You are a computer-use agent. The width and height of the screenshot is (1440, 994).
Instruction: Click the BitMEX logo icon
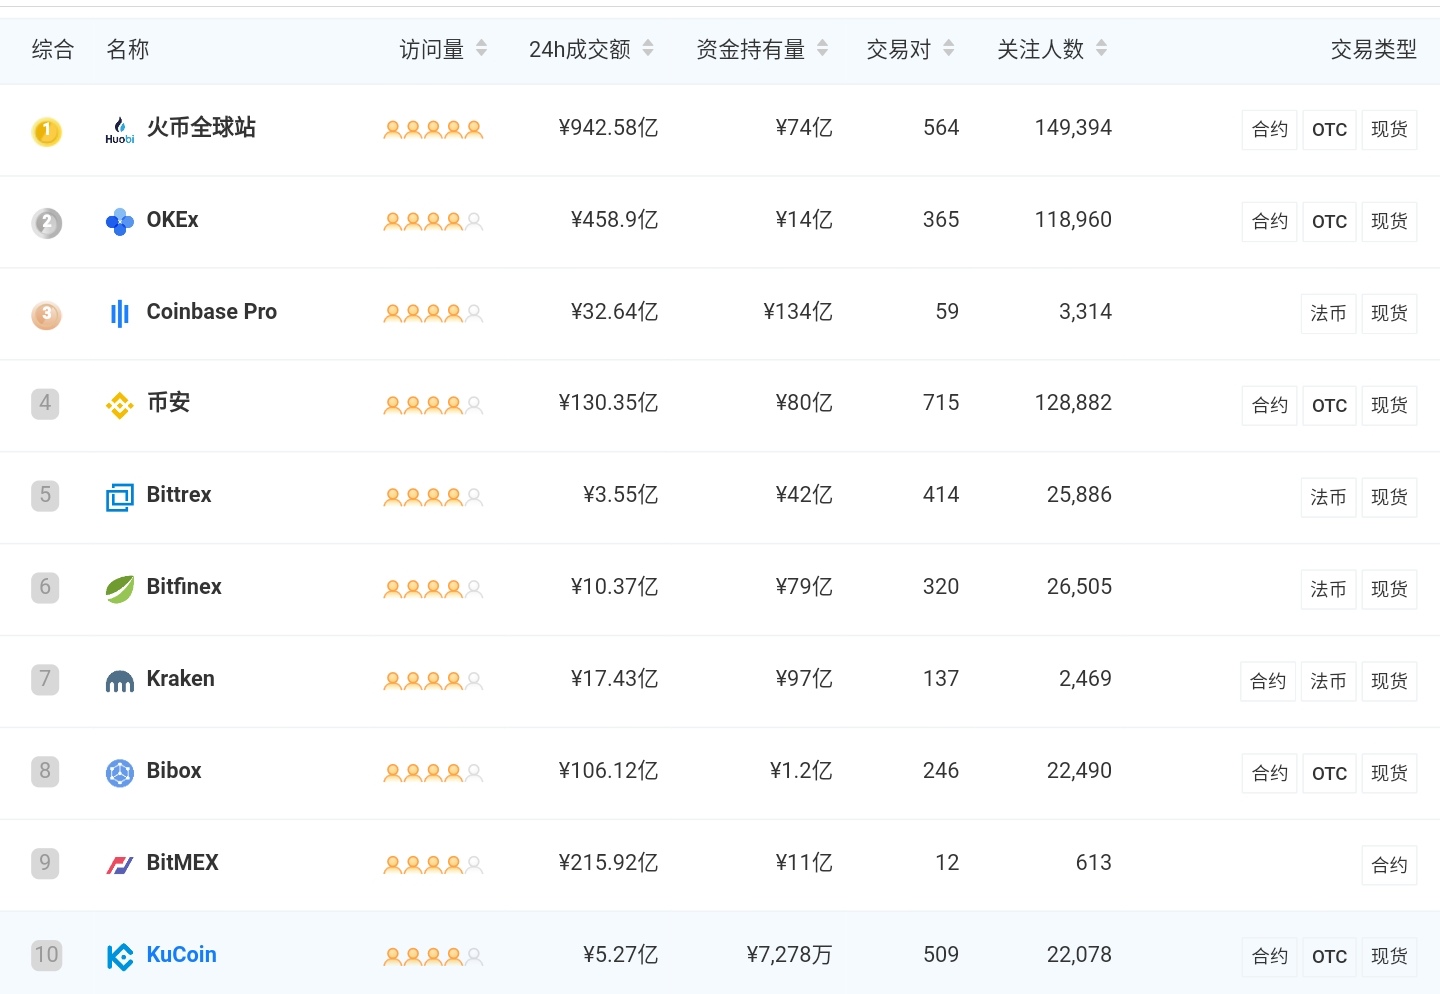(x=120, y=865)
